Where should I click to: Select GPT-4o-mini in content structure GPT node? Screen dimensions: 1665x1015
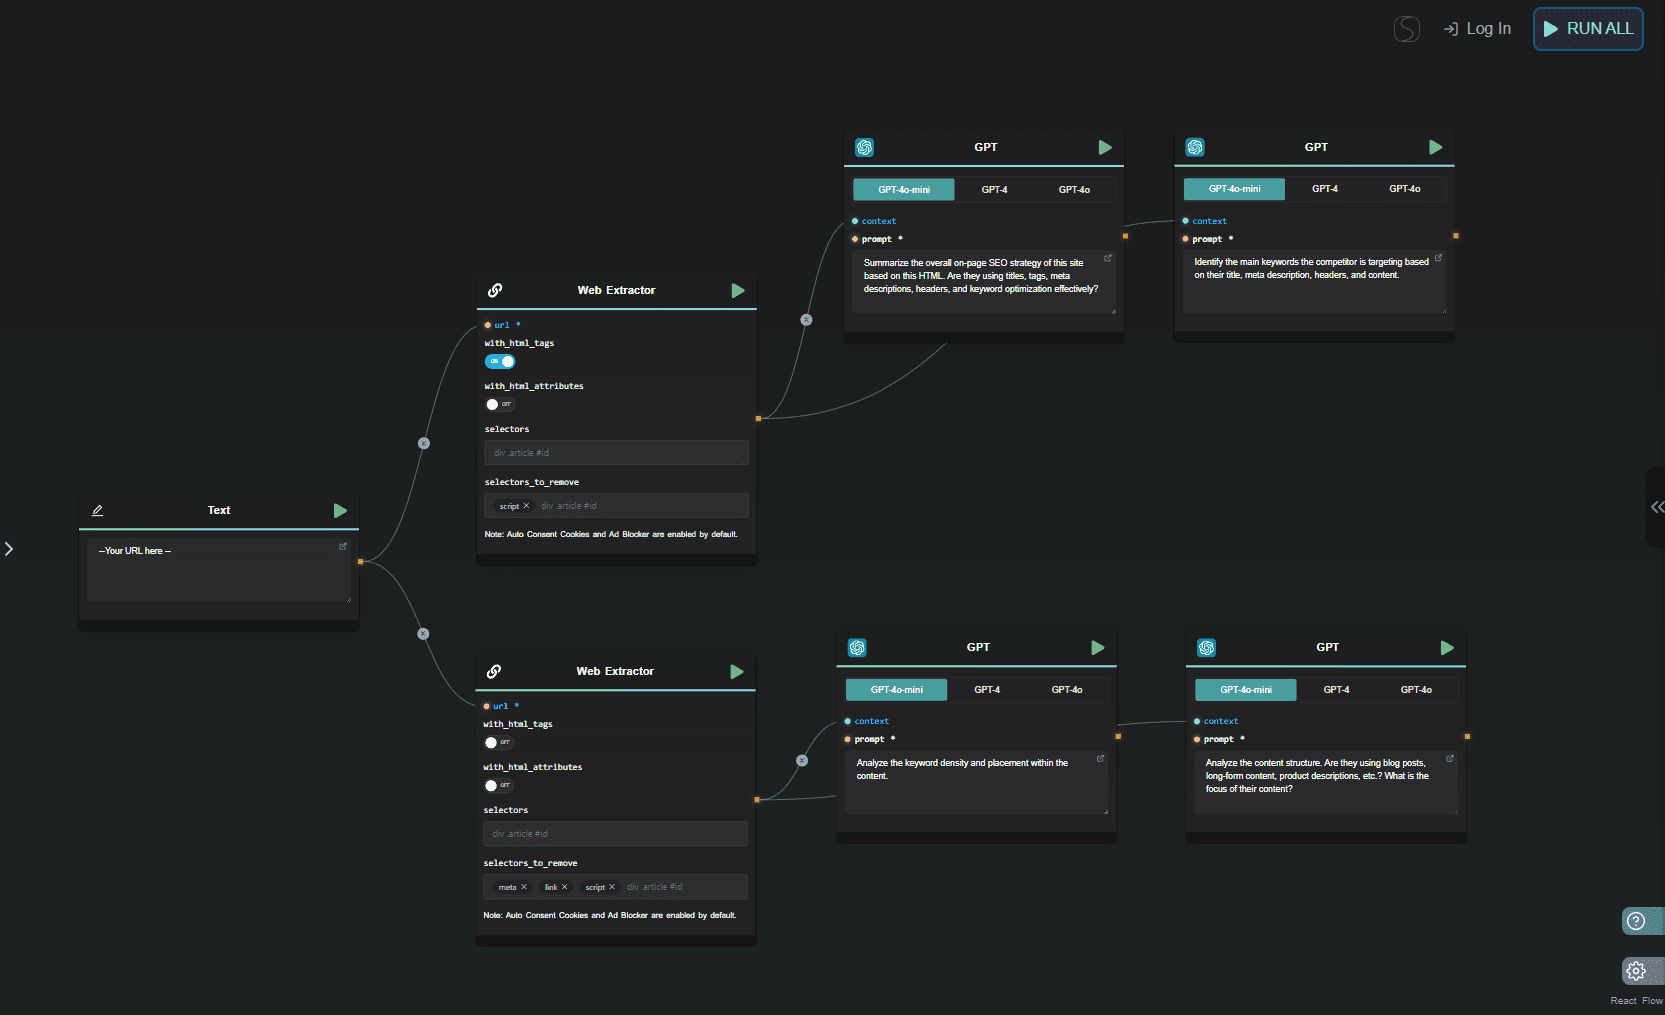[x=1246, y=690]
